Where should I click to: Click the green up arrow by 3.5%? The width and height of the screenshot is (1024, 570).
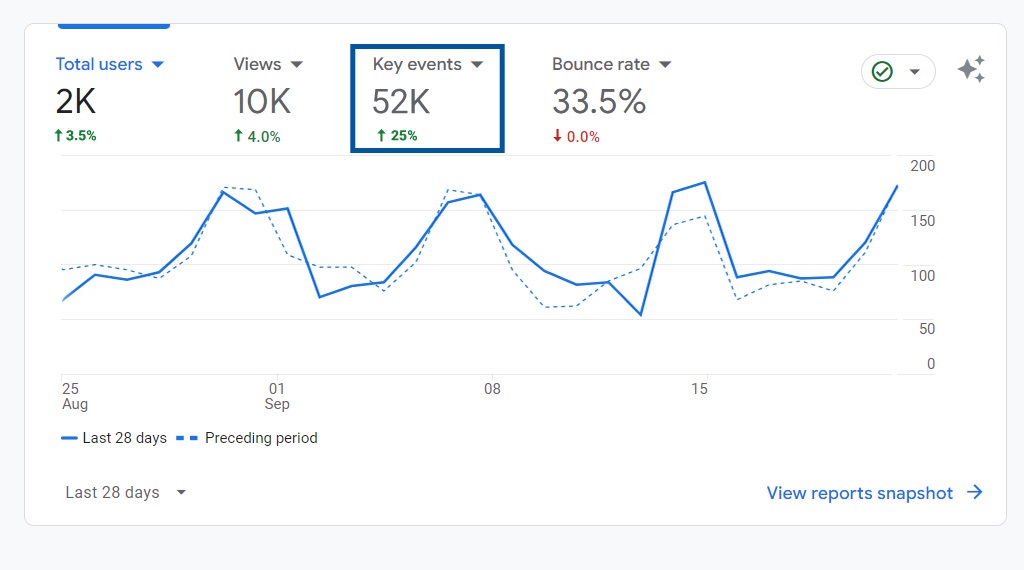pos(59,136)
